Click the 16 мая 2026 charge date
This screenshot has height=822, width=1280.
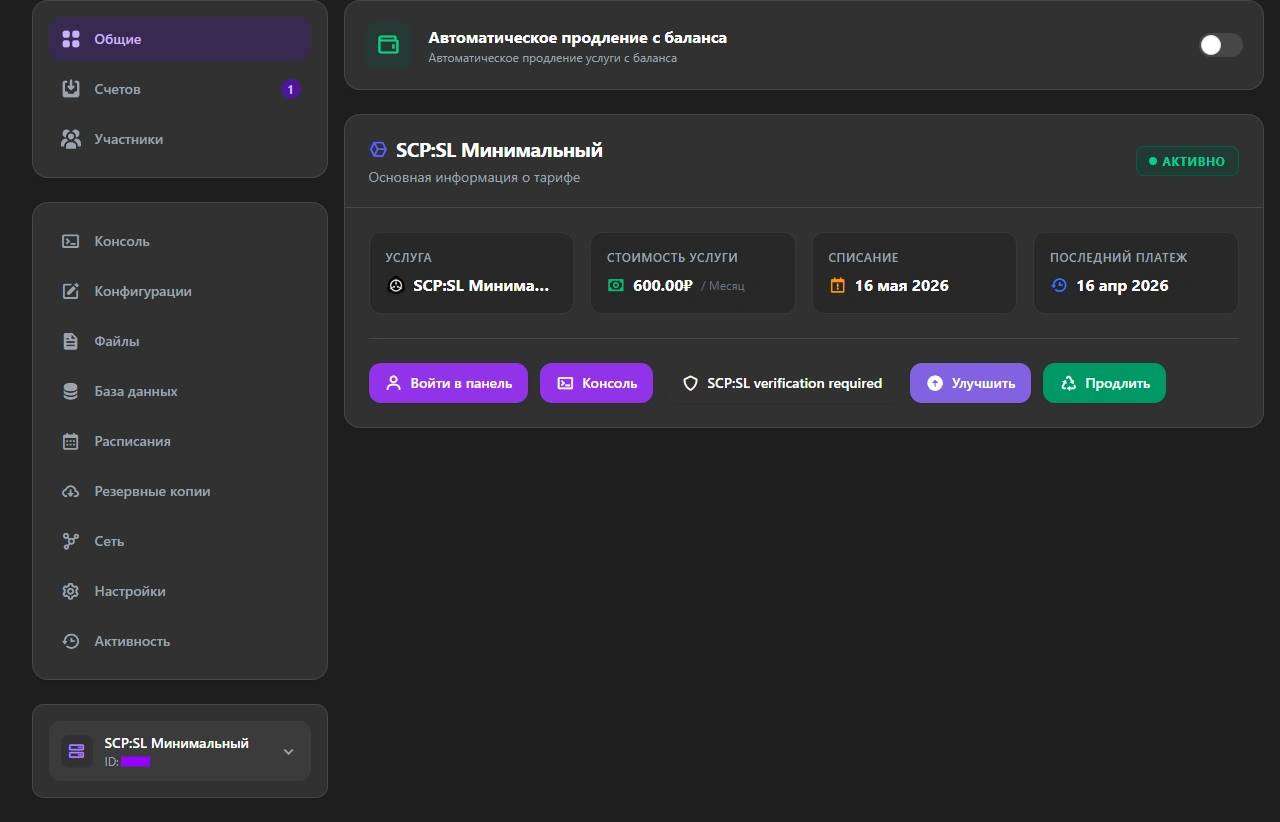click(x=902, y=285)
